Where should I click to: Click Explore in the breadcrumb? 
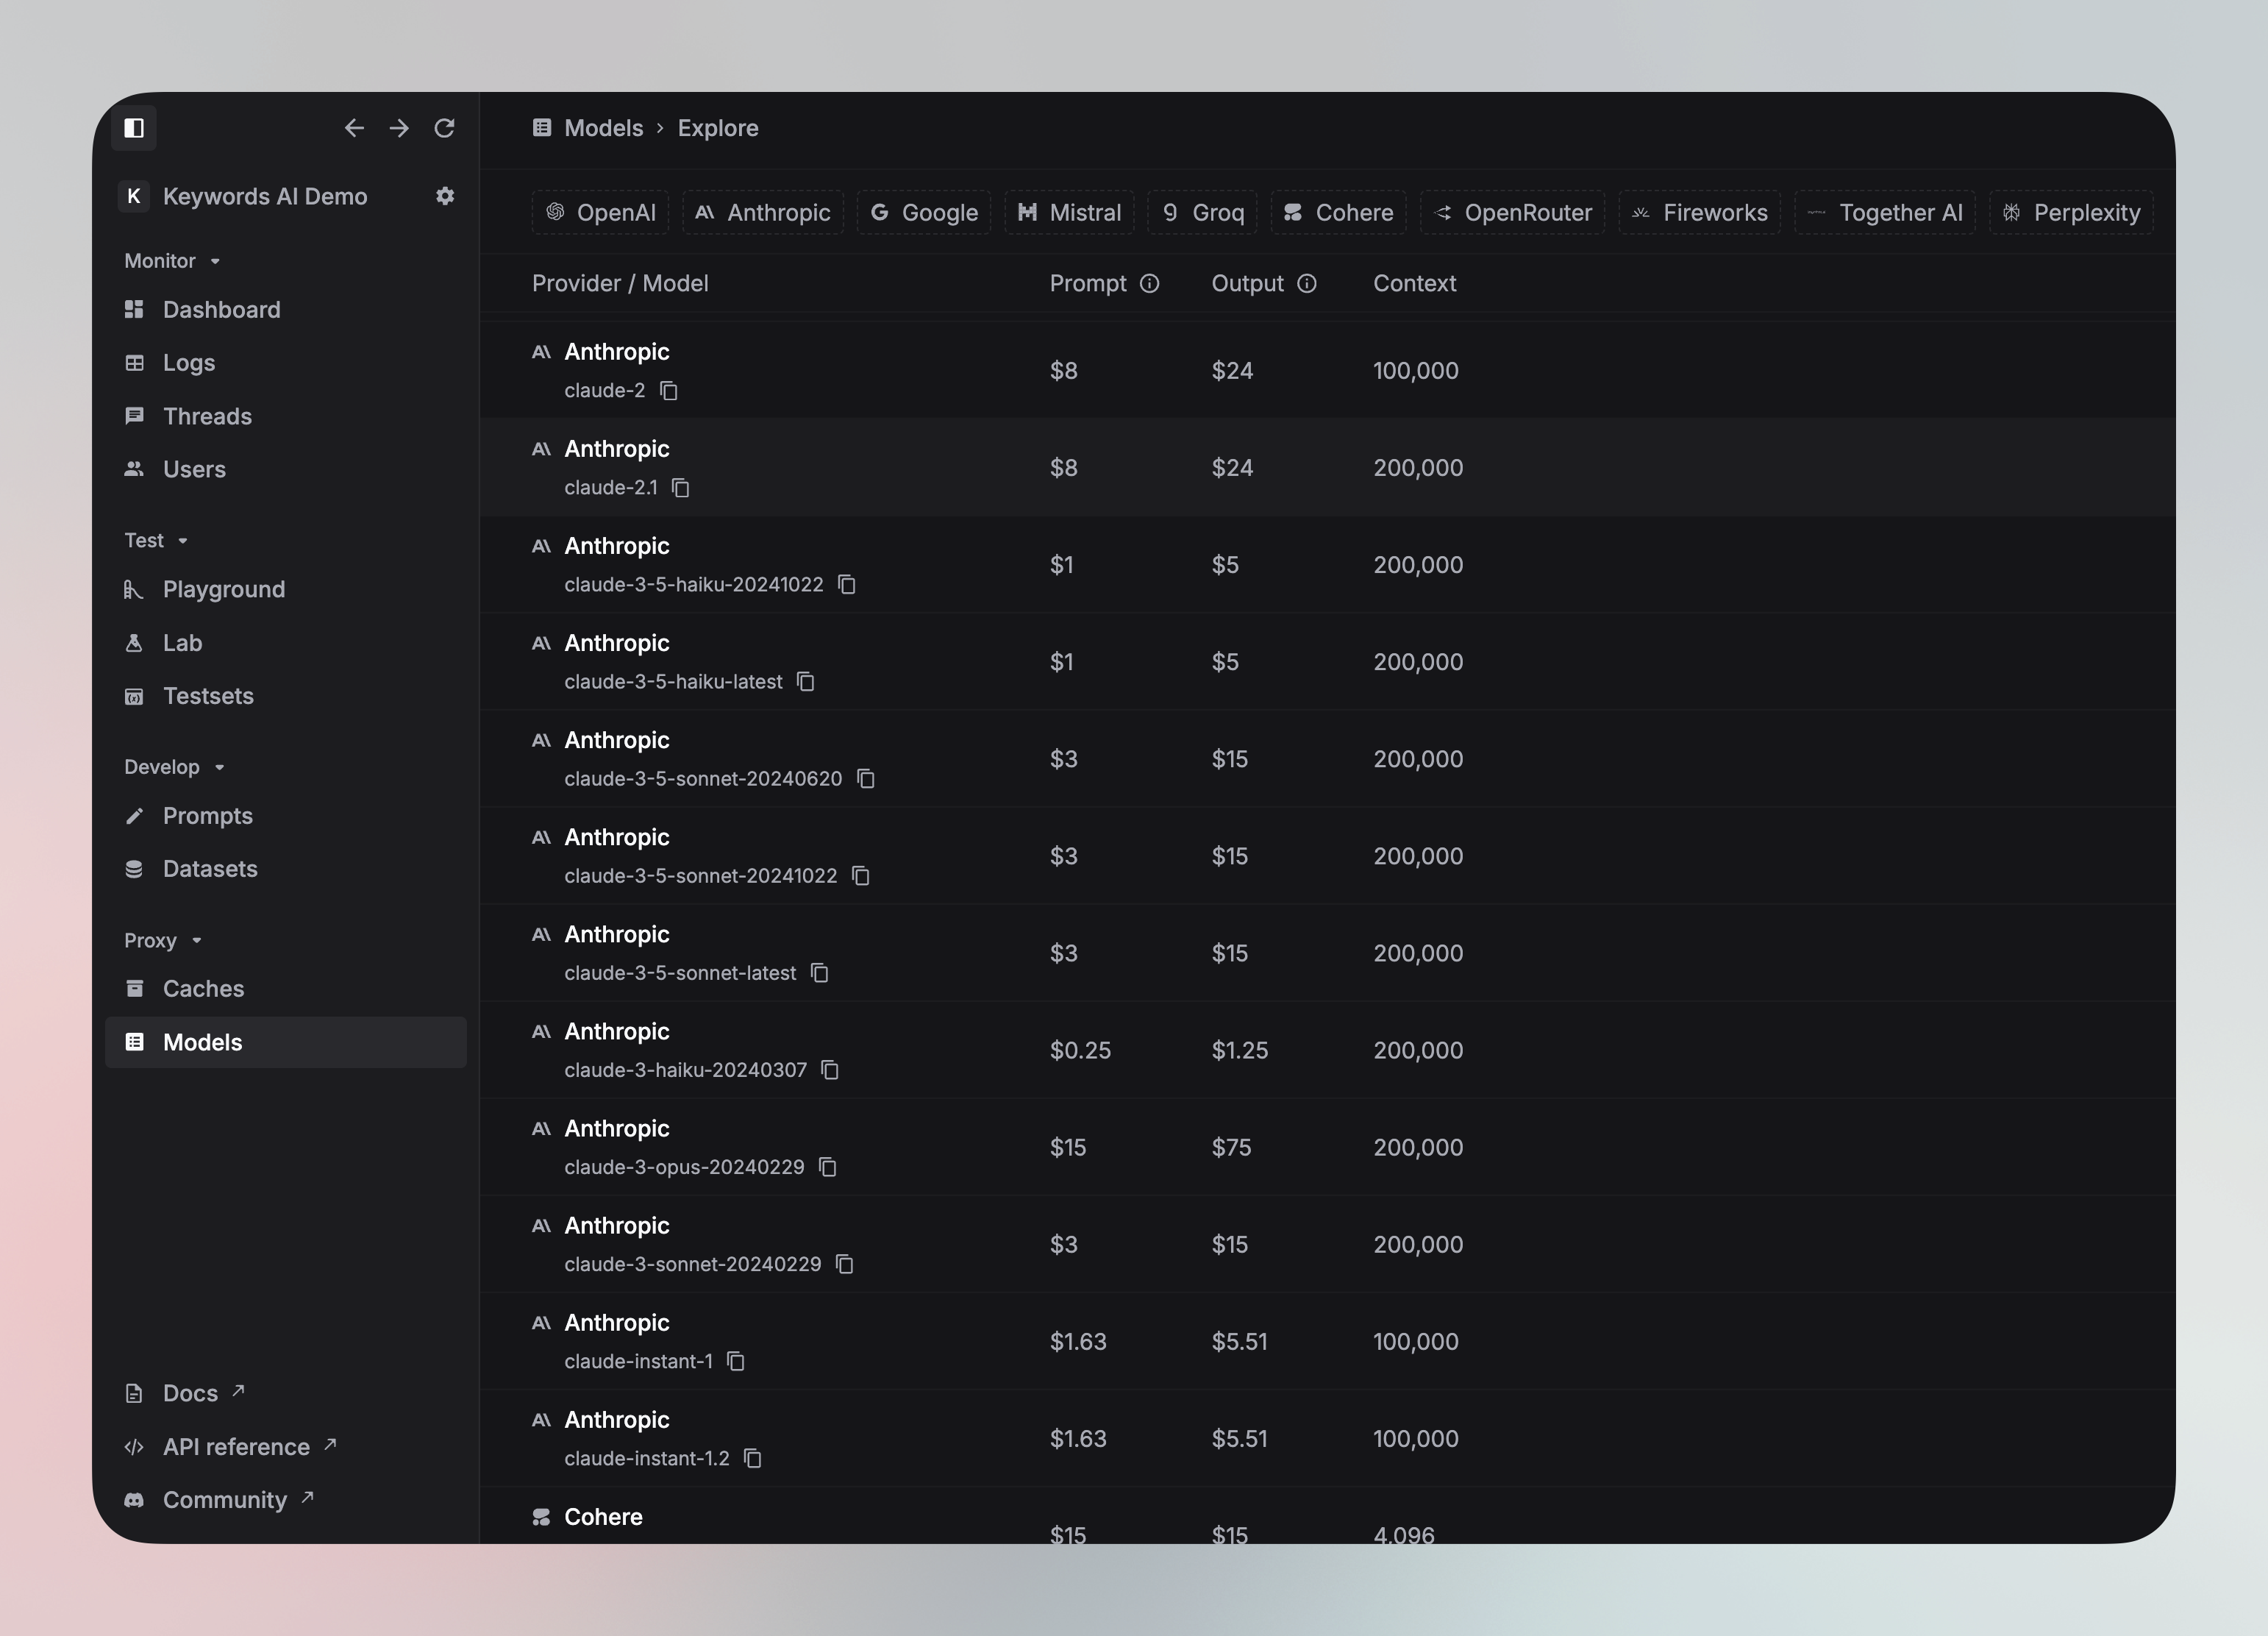point(718,128)
